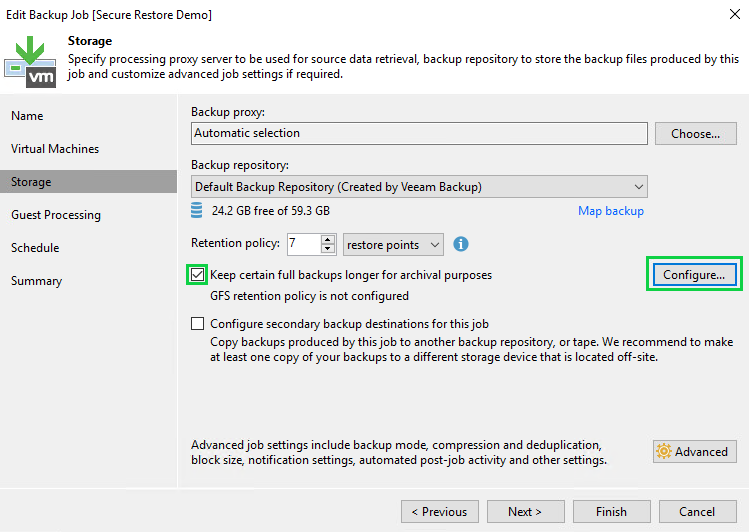This screenshot has width=749, height=532.
Task: Click the repository disk space icon
Action: point(196,211)
